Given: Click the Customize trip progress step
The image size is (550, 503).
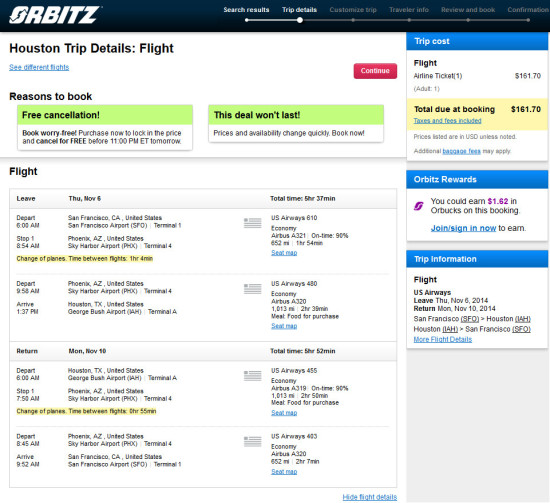Looking at the screenshot, I should click(353, 10).
